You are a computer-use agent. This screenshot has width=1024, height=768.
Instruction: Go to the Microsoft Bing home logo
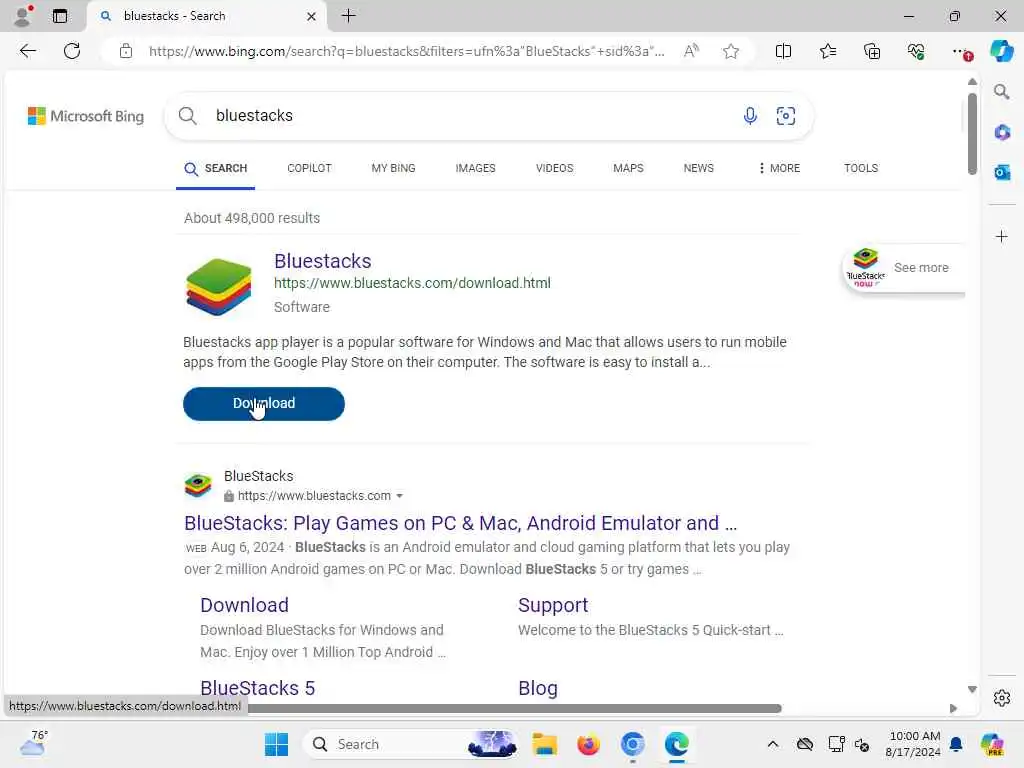click(86, 116)
